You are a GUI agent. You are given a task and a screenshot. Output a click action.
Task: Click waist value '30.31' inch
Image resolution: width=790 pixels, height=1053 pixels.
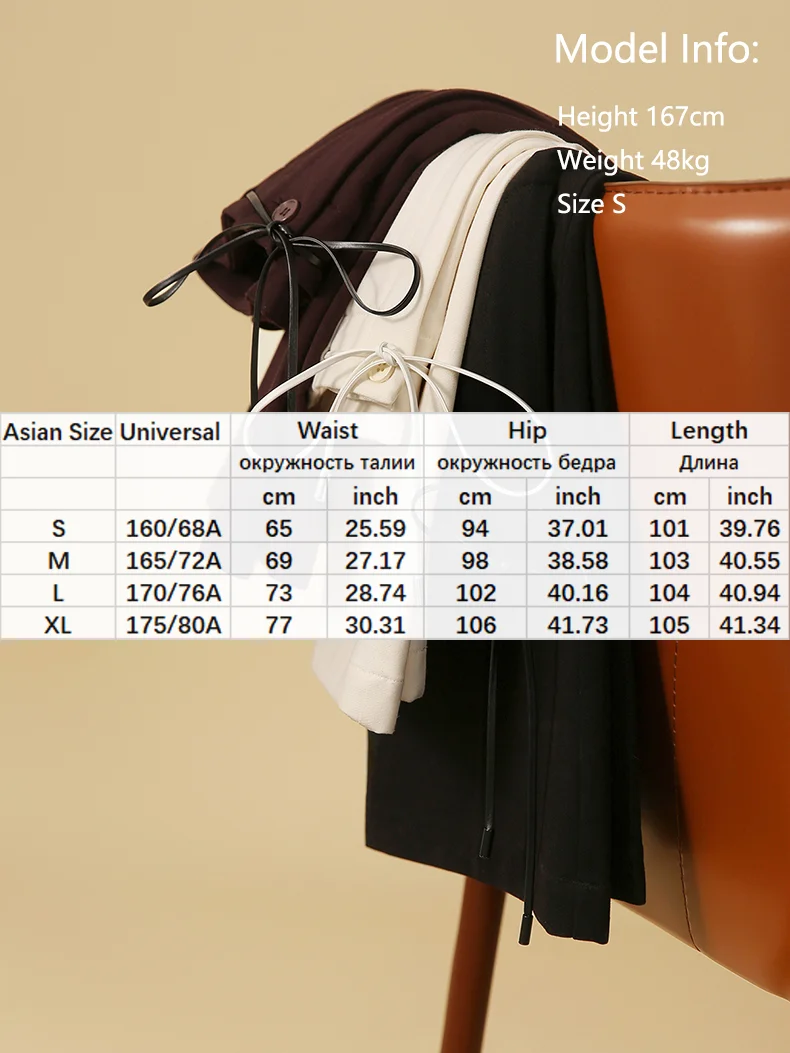(x=376, y=625)
